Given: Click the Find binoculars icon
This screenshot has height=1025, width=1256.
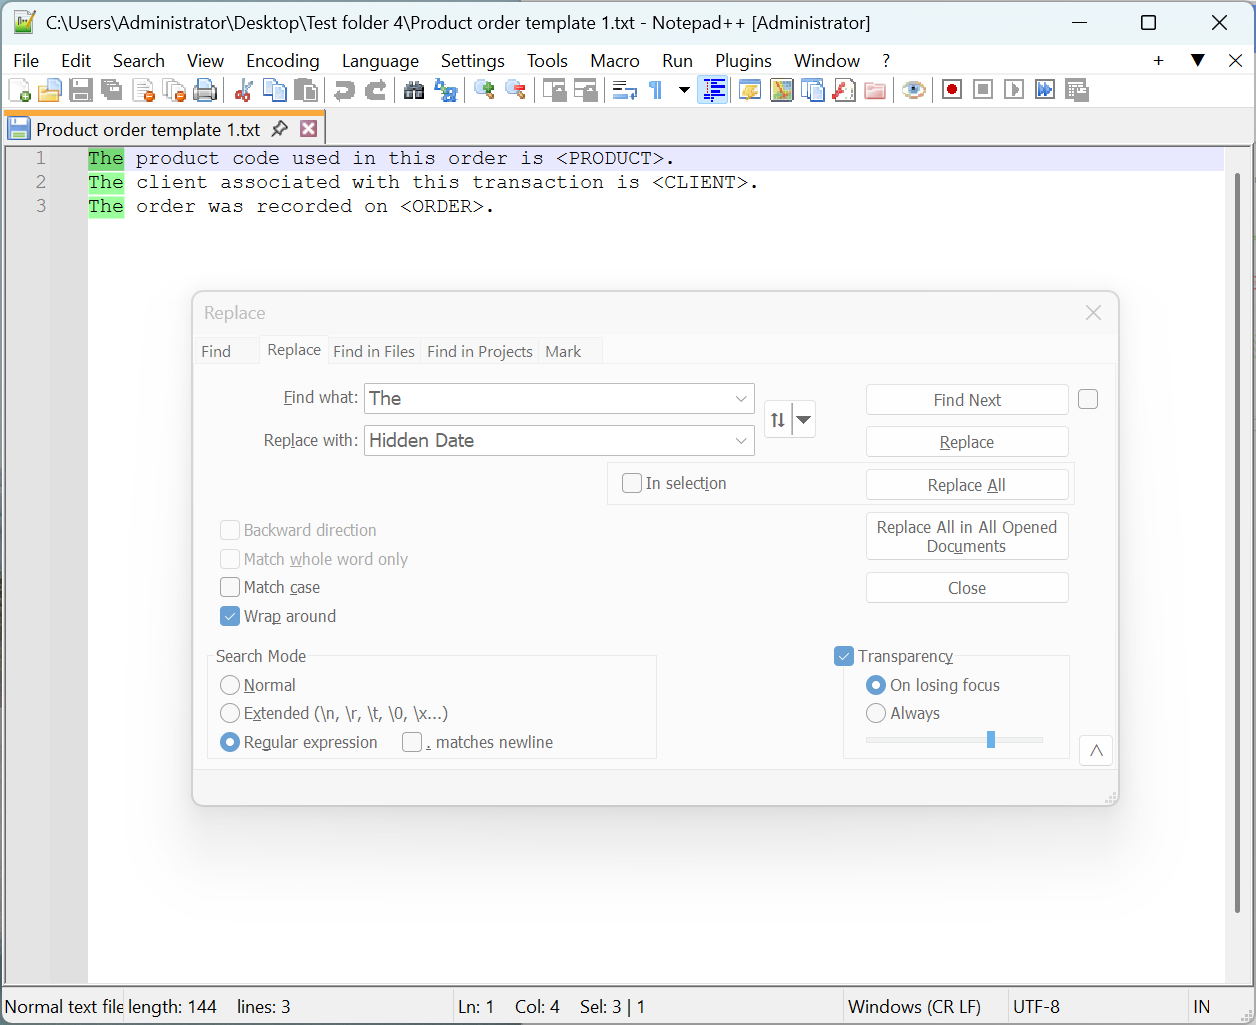Looking at the screenshot, I should coord(414,91).
